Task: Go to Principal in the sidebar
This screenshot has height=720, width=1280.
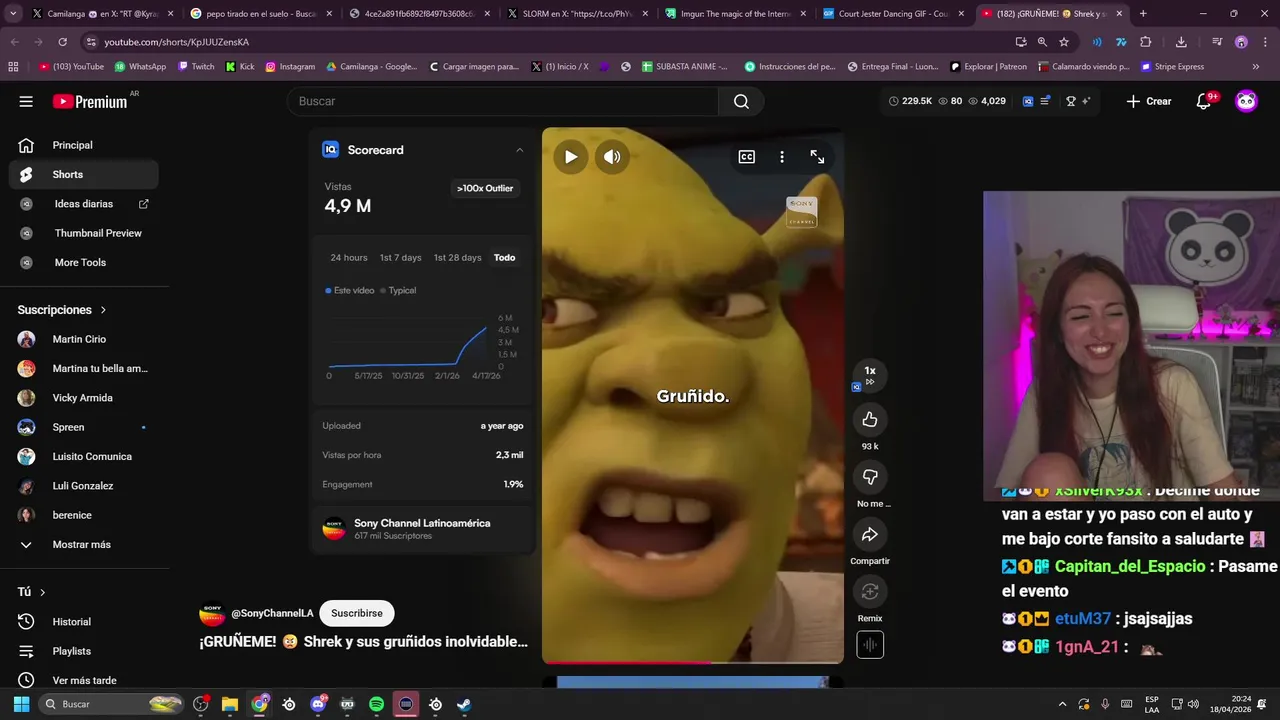Action: (x=84, y=145)
